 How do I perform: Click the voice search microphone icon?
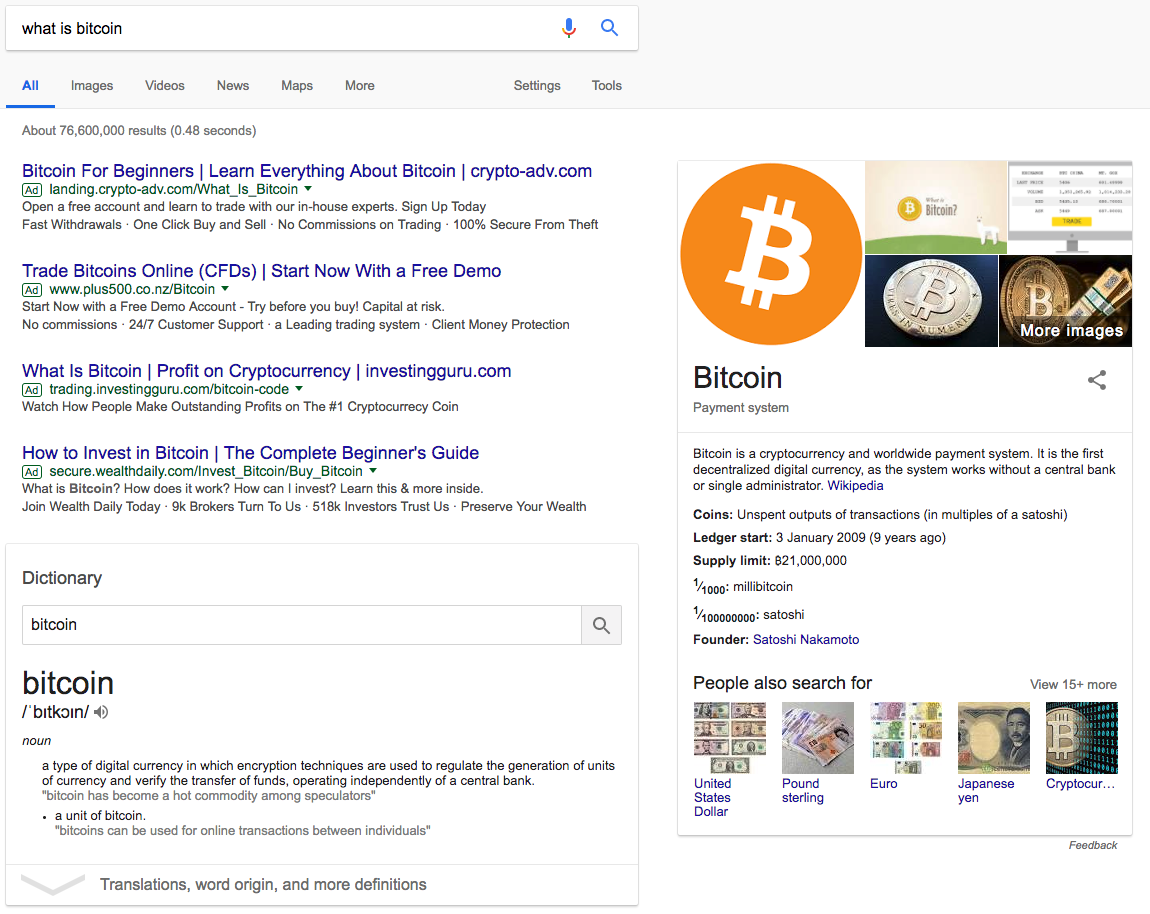click(568, 28)
